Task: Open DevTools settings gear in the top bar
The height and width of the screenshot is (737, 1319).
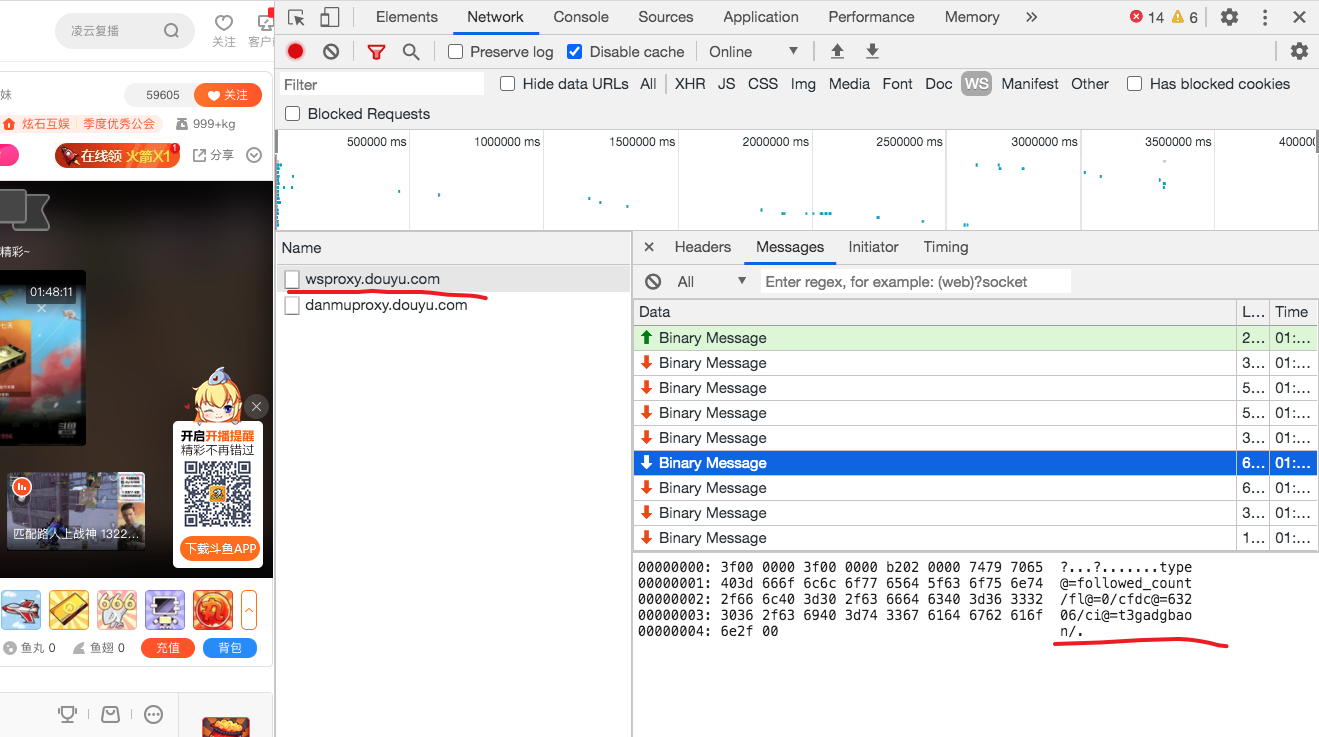Action: point(1229,17)
